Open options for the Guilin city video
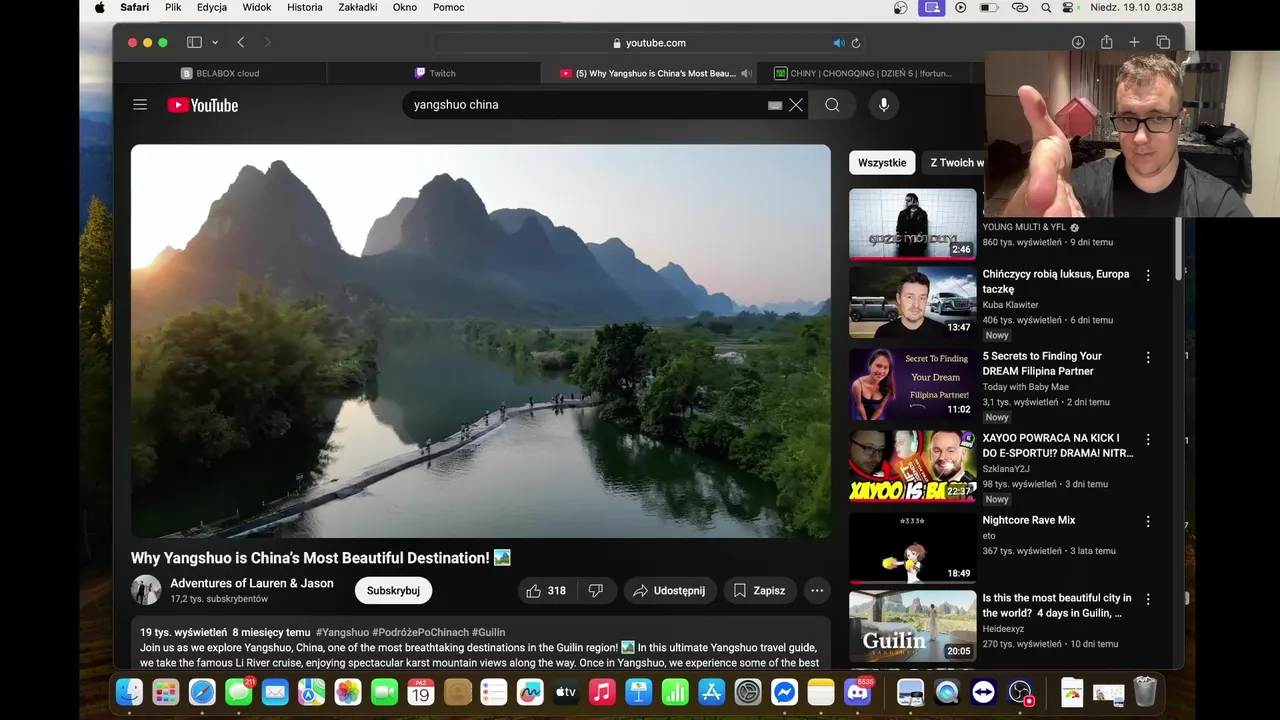The width and height of the screenshot is (1280, 720). (1148, 599)
